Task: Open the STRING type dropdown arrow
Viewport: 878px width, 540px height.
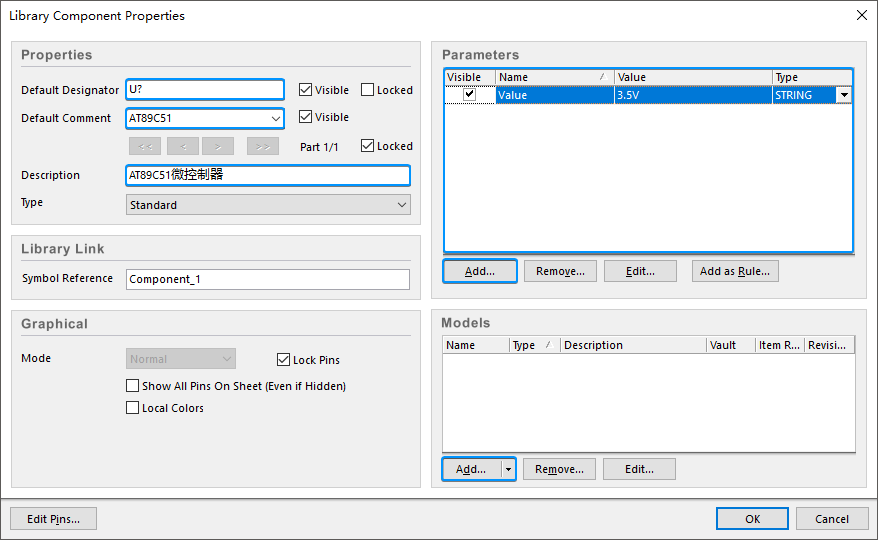Action: coord(844,95)
